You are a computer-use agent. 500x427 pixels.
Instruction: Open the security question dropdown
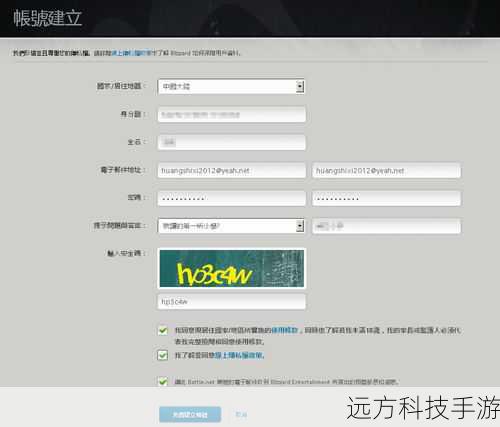click(x=231, y=226)
